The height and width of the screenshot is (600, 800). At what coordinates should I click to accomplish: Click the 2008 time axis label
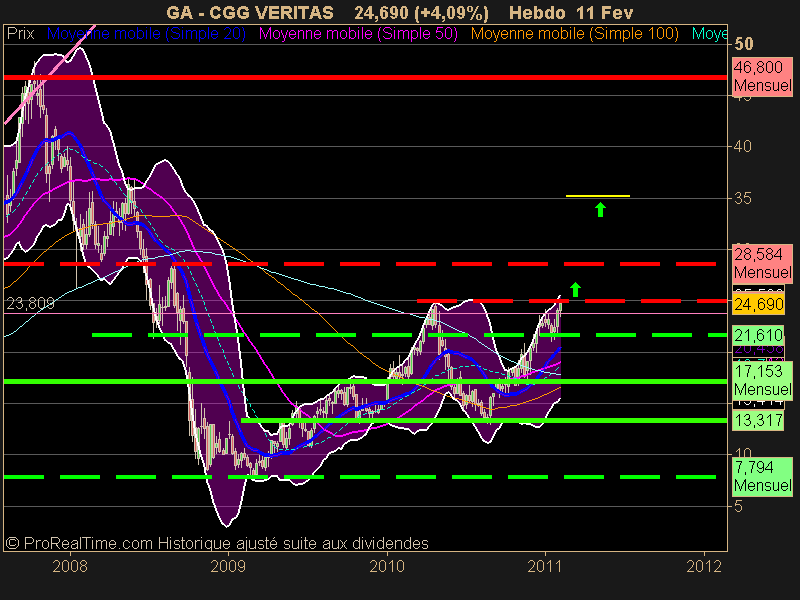click(70, 566)
